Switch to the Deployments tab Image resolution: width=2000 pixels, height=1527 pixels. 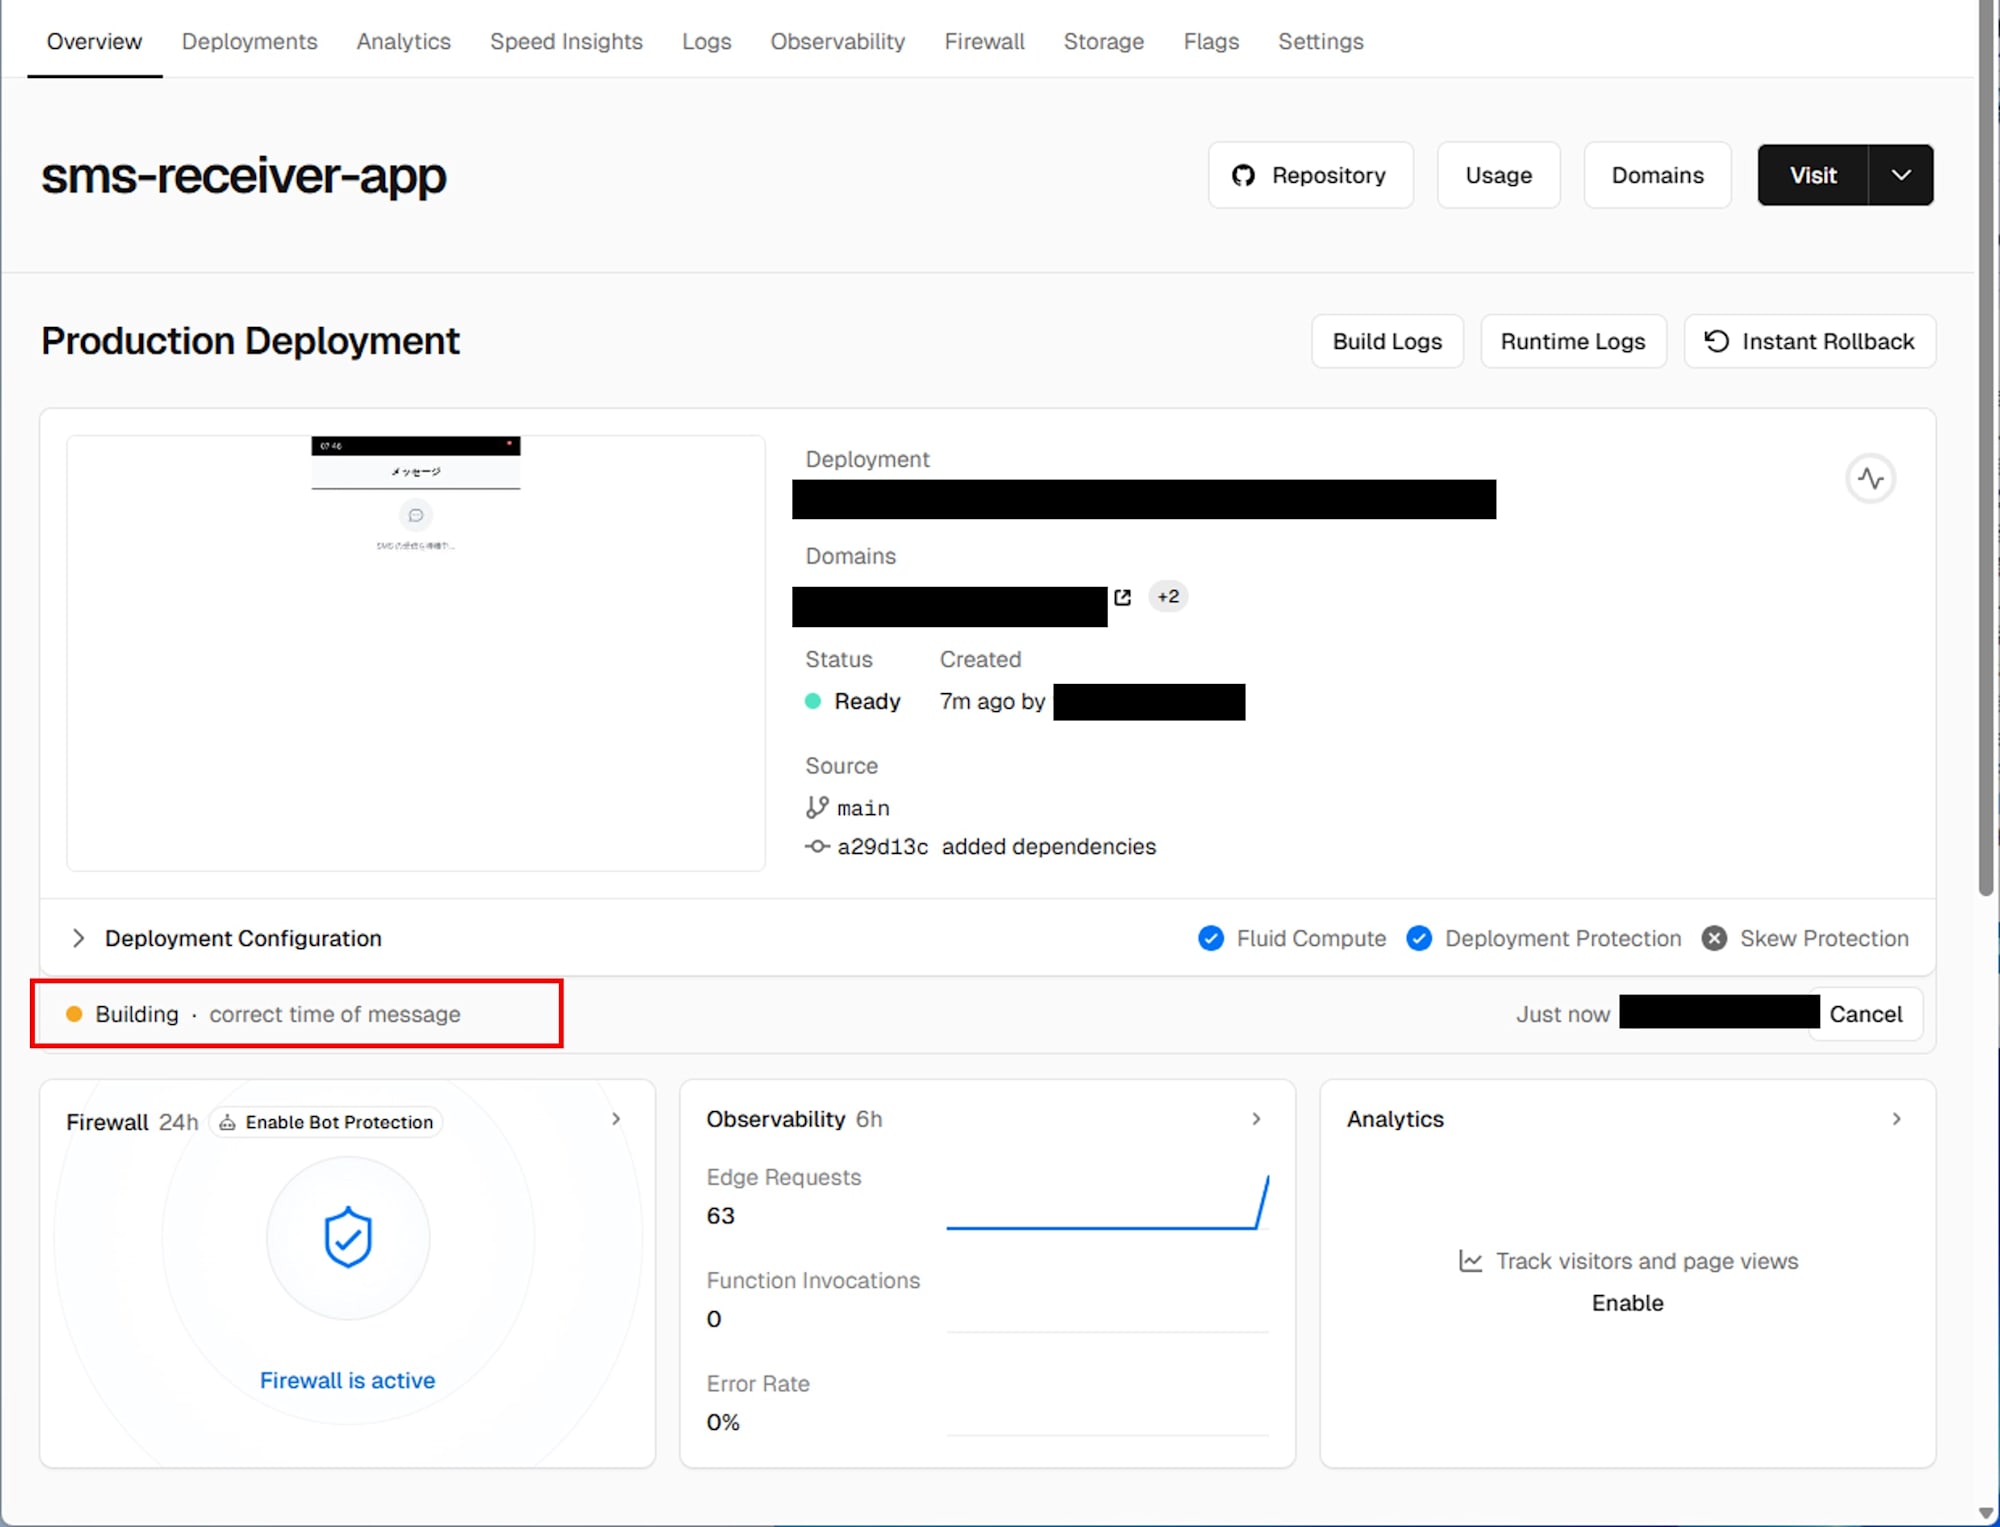[x=249, y=41]
